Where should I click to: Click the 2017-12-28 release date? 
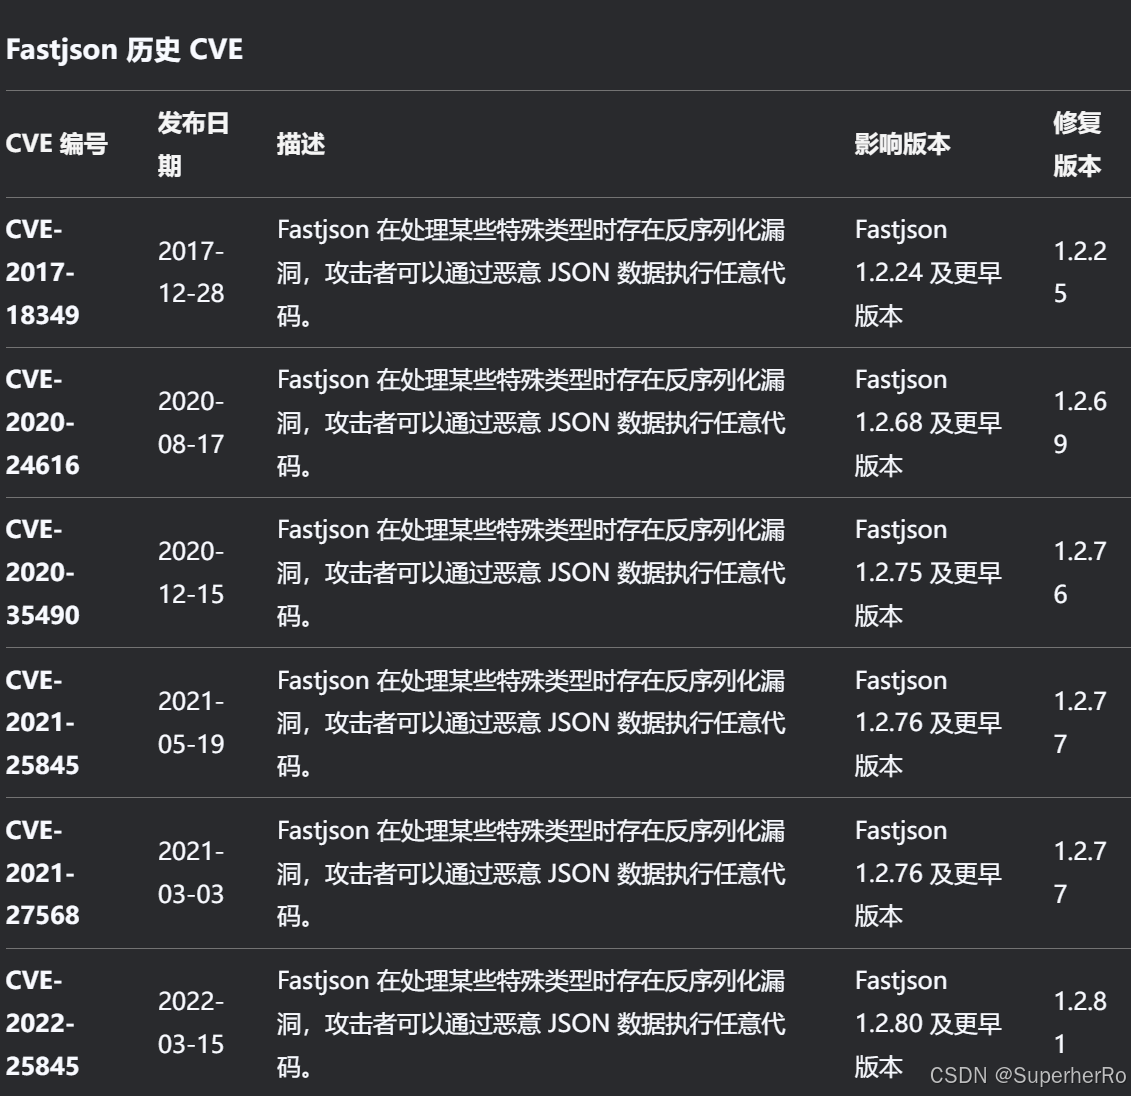[191, 272]
